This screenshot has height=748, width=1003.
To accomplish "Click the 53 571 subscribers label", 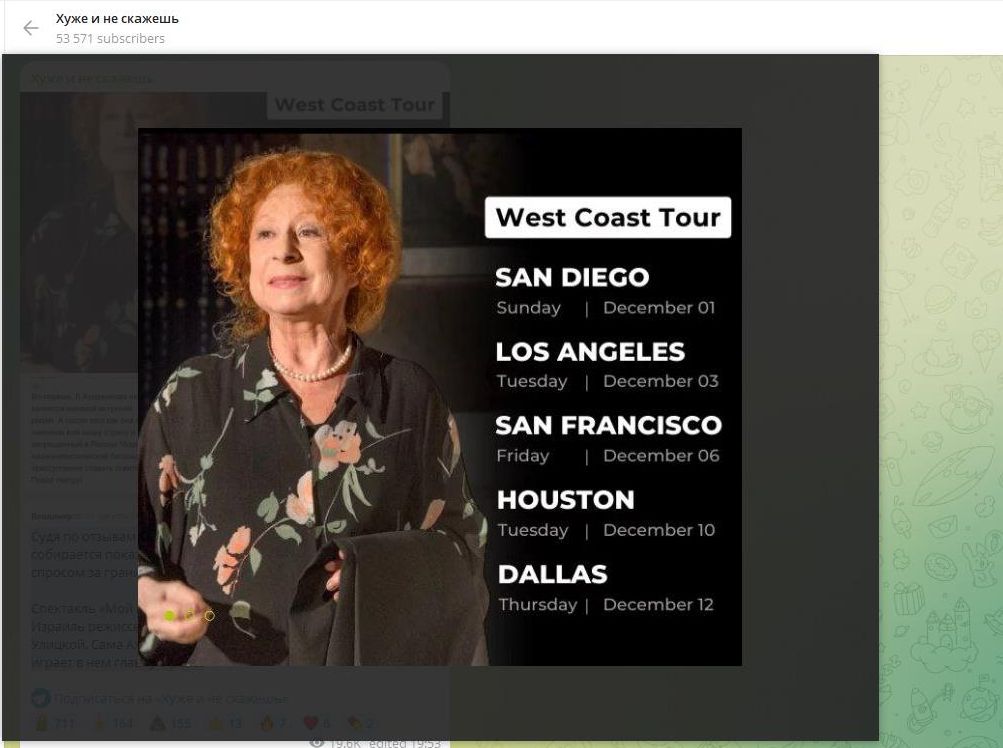I will pyautogui.click(x=110, y=39).
